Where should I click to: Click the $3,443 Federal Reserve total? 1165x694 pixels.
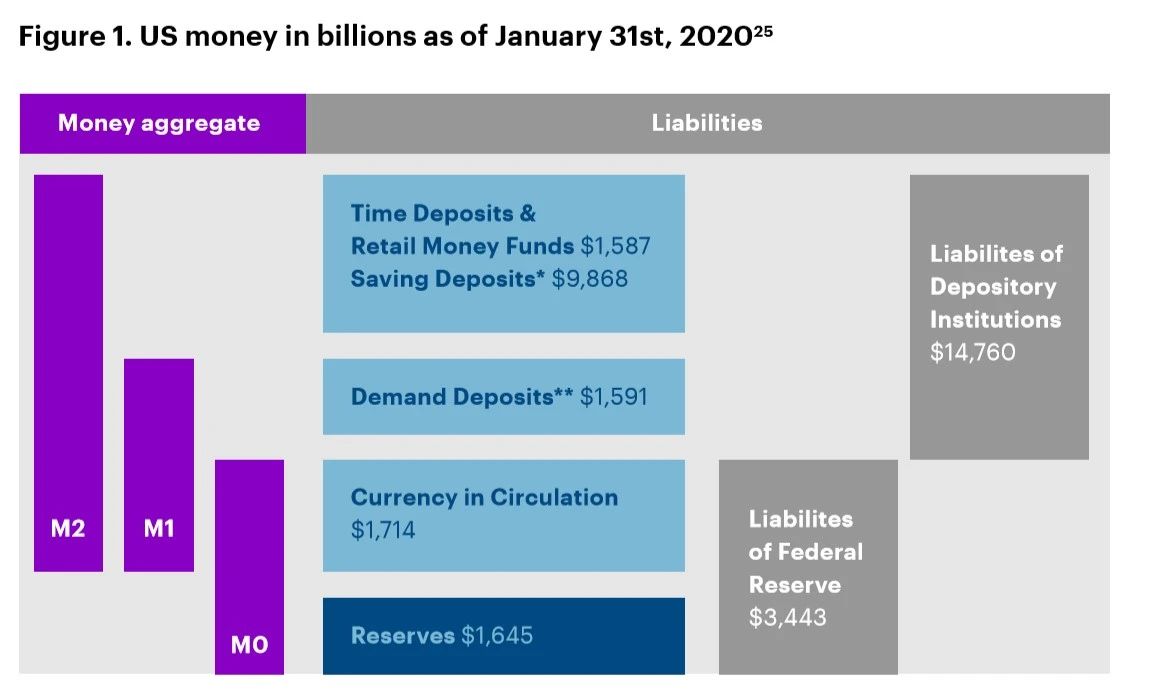click(x=788, y=617)
